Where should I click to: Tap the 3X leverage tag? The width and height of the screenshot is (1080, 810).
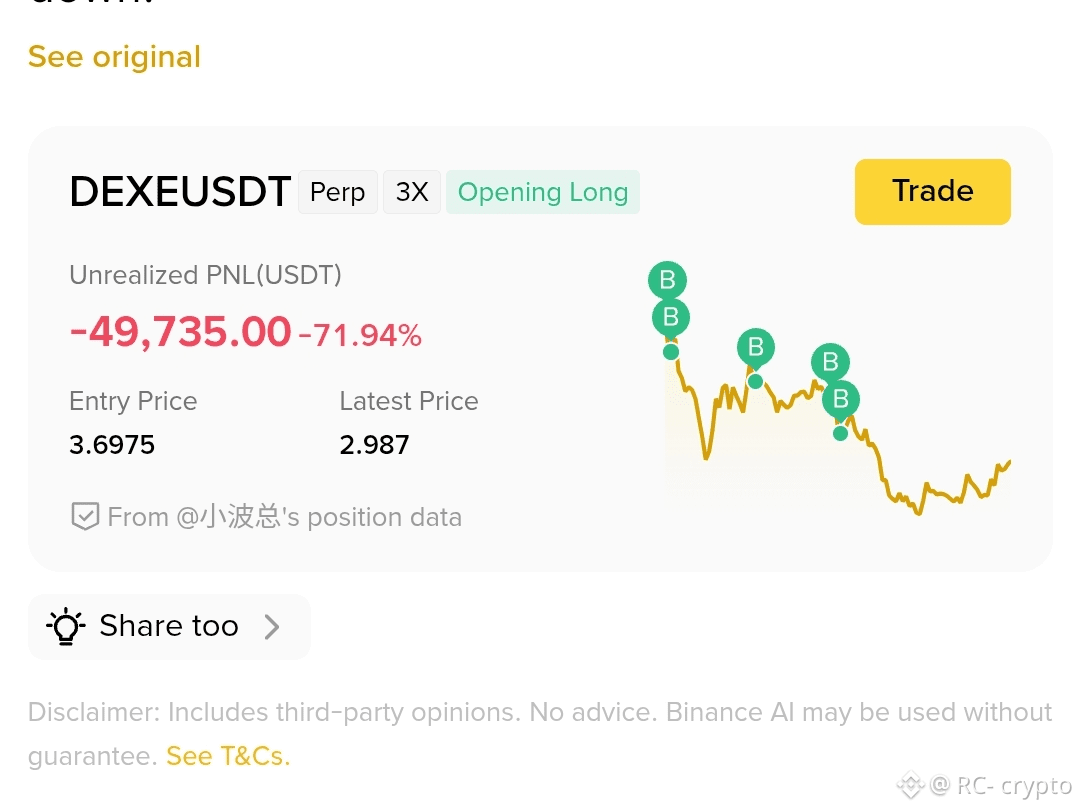click(412, 191)
